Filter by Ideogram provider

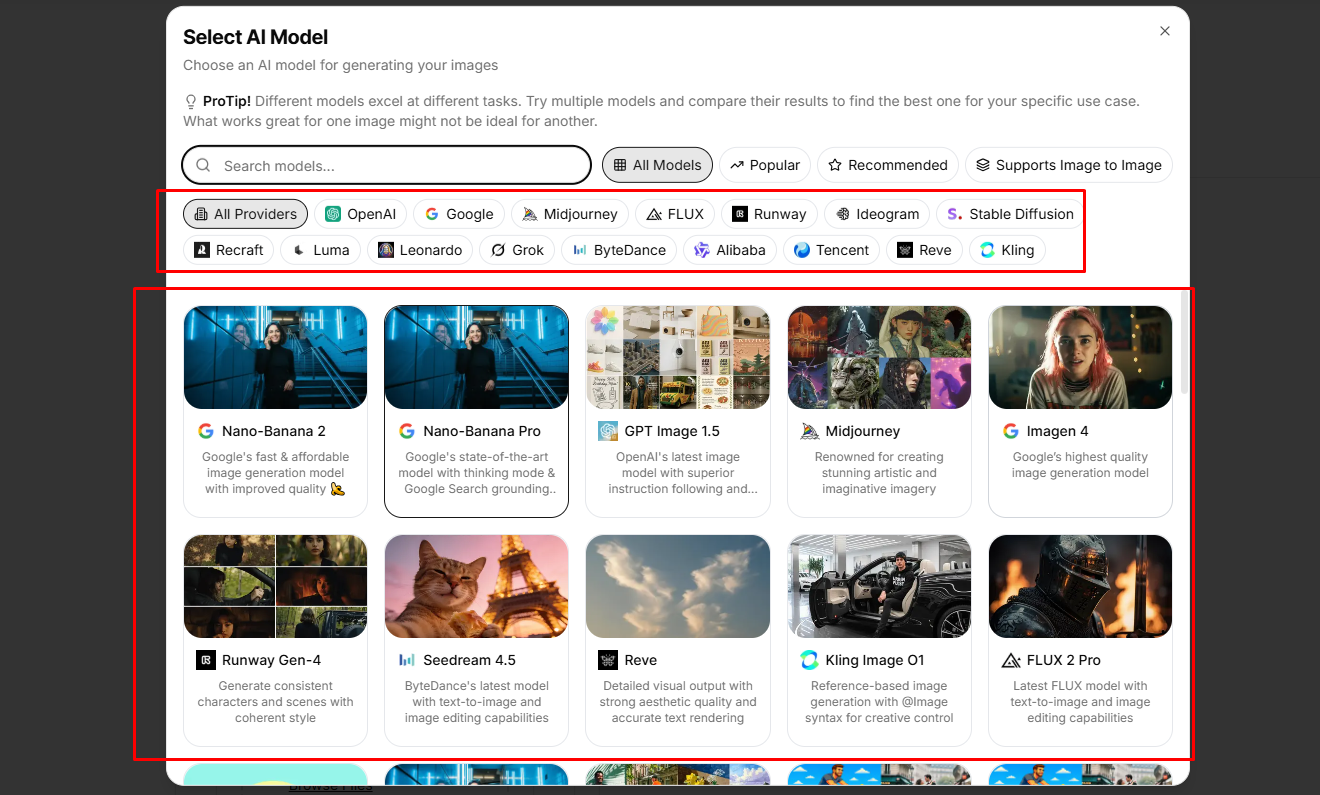[x=877, y=214]
